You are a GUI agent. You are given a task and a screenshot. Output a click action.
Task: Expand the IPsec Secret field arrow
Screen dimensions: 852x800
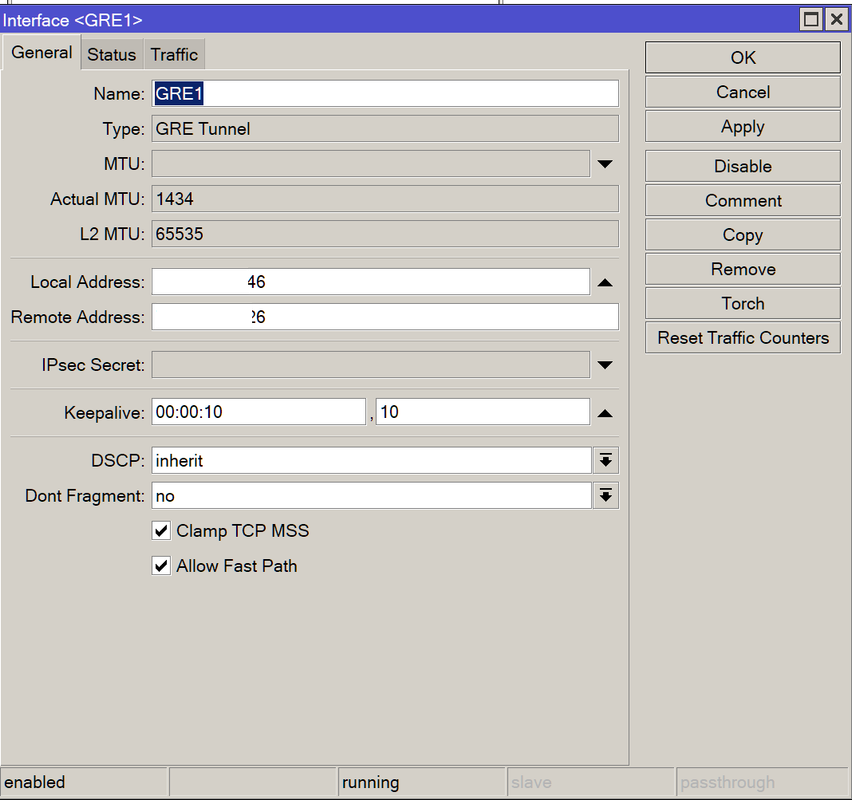(x=605, y=365)
